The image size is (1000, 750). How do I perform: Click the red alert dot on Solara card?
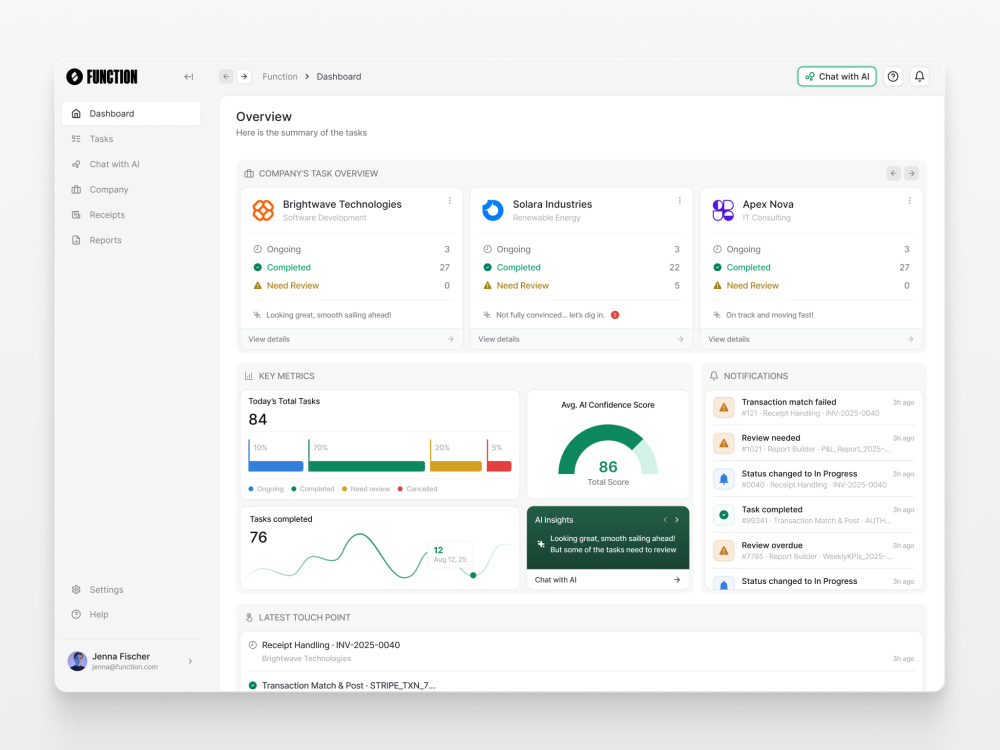(x=615, y=315)
